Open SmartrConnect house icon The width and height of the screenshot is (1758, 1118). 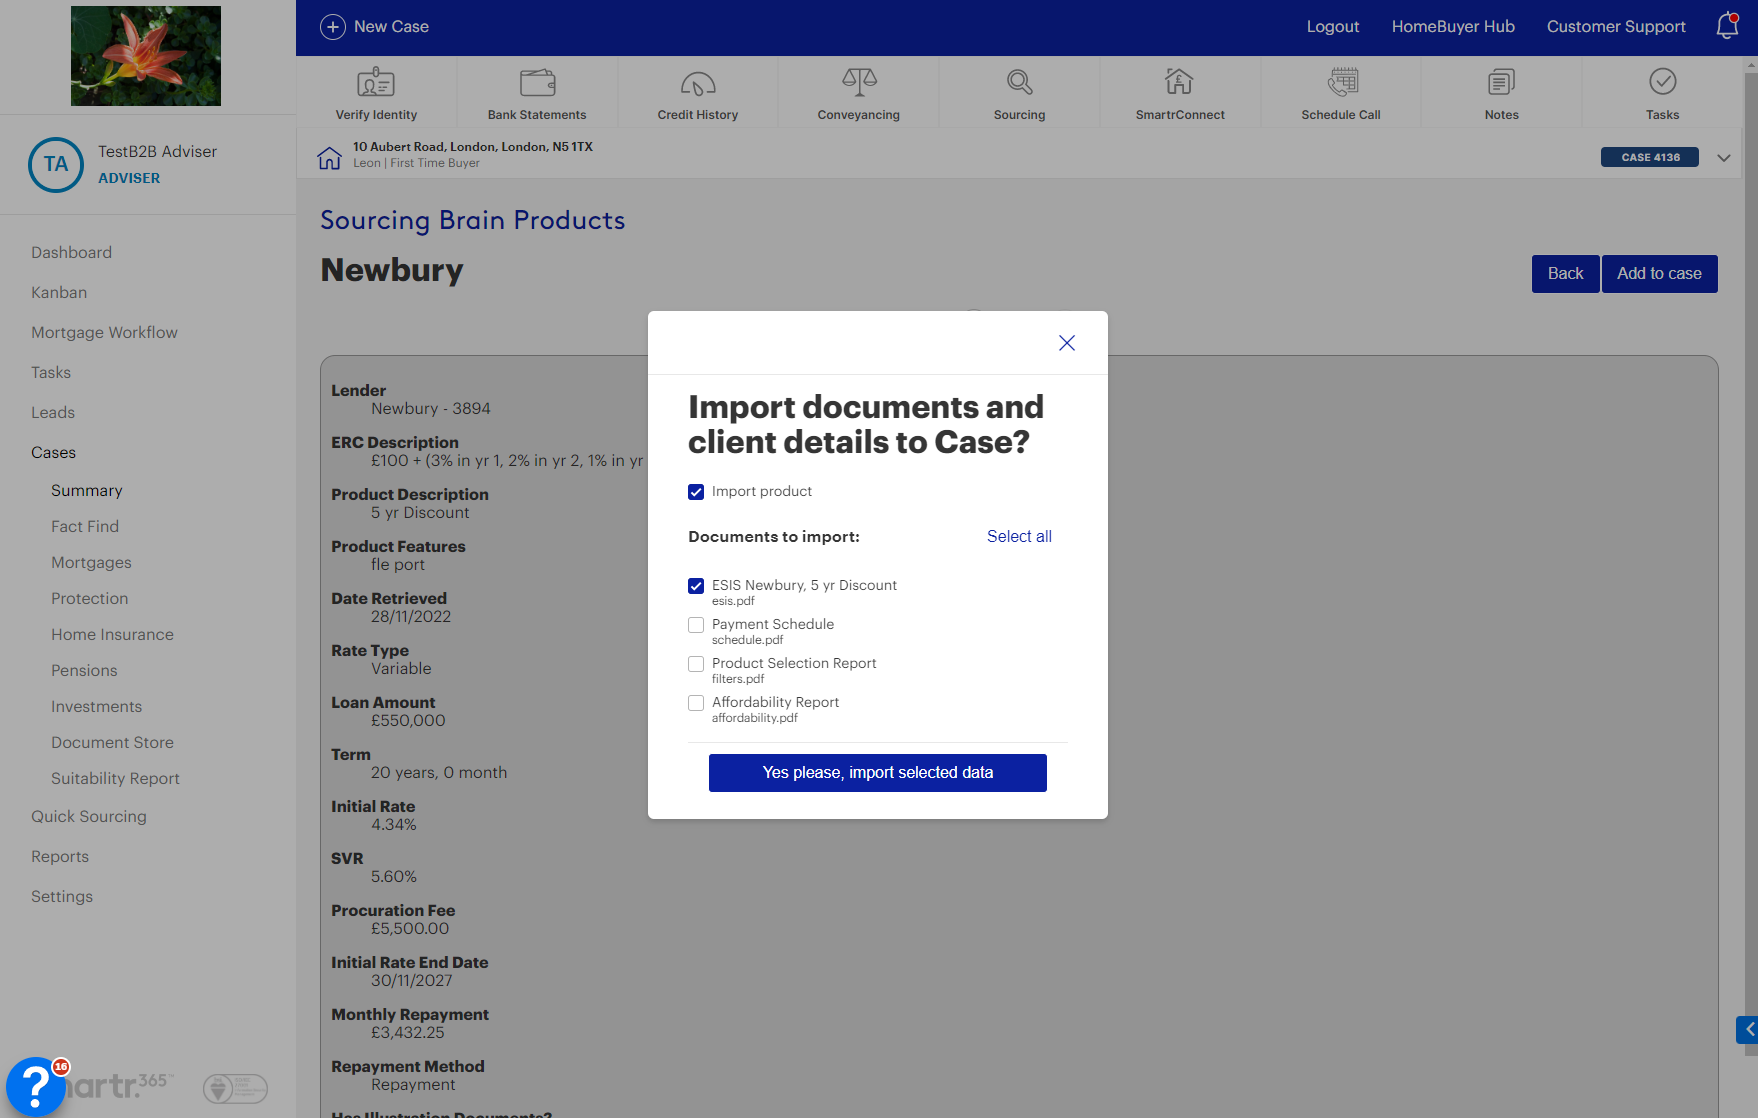[x=1180, y=82]
